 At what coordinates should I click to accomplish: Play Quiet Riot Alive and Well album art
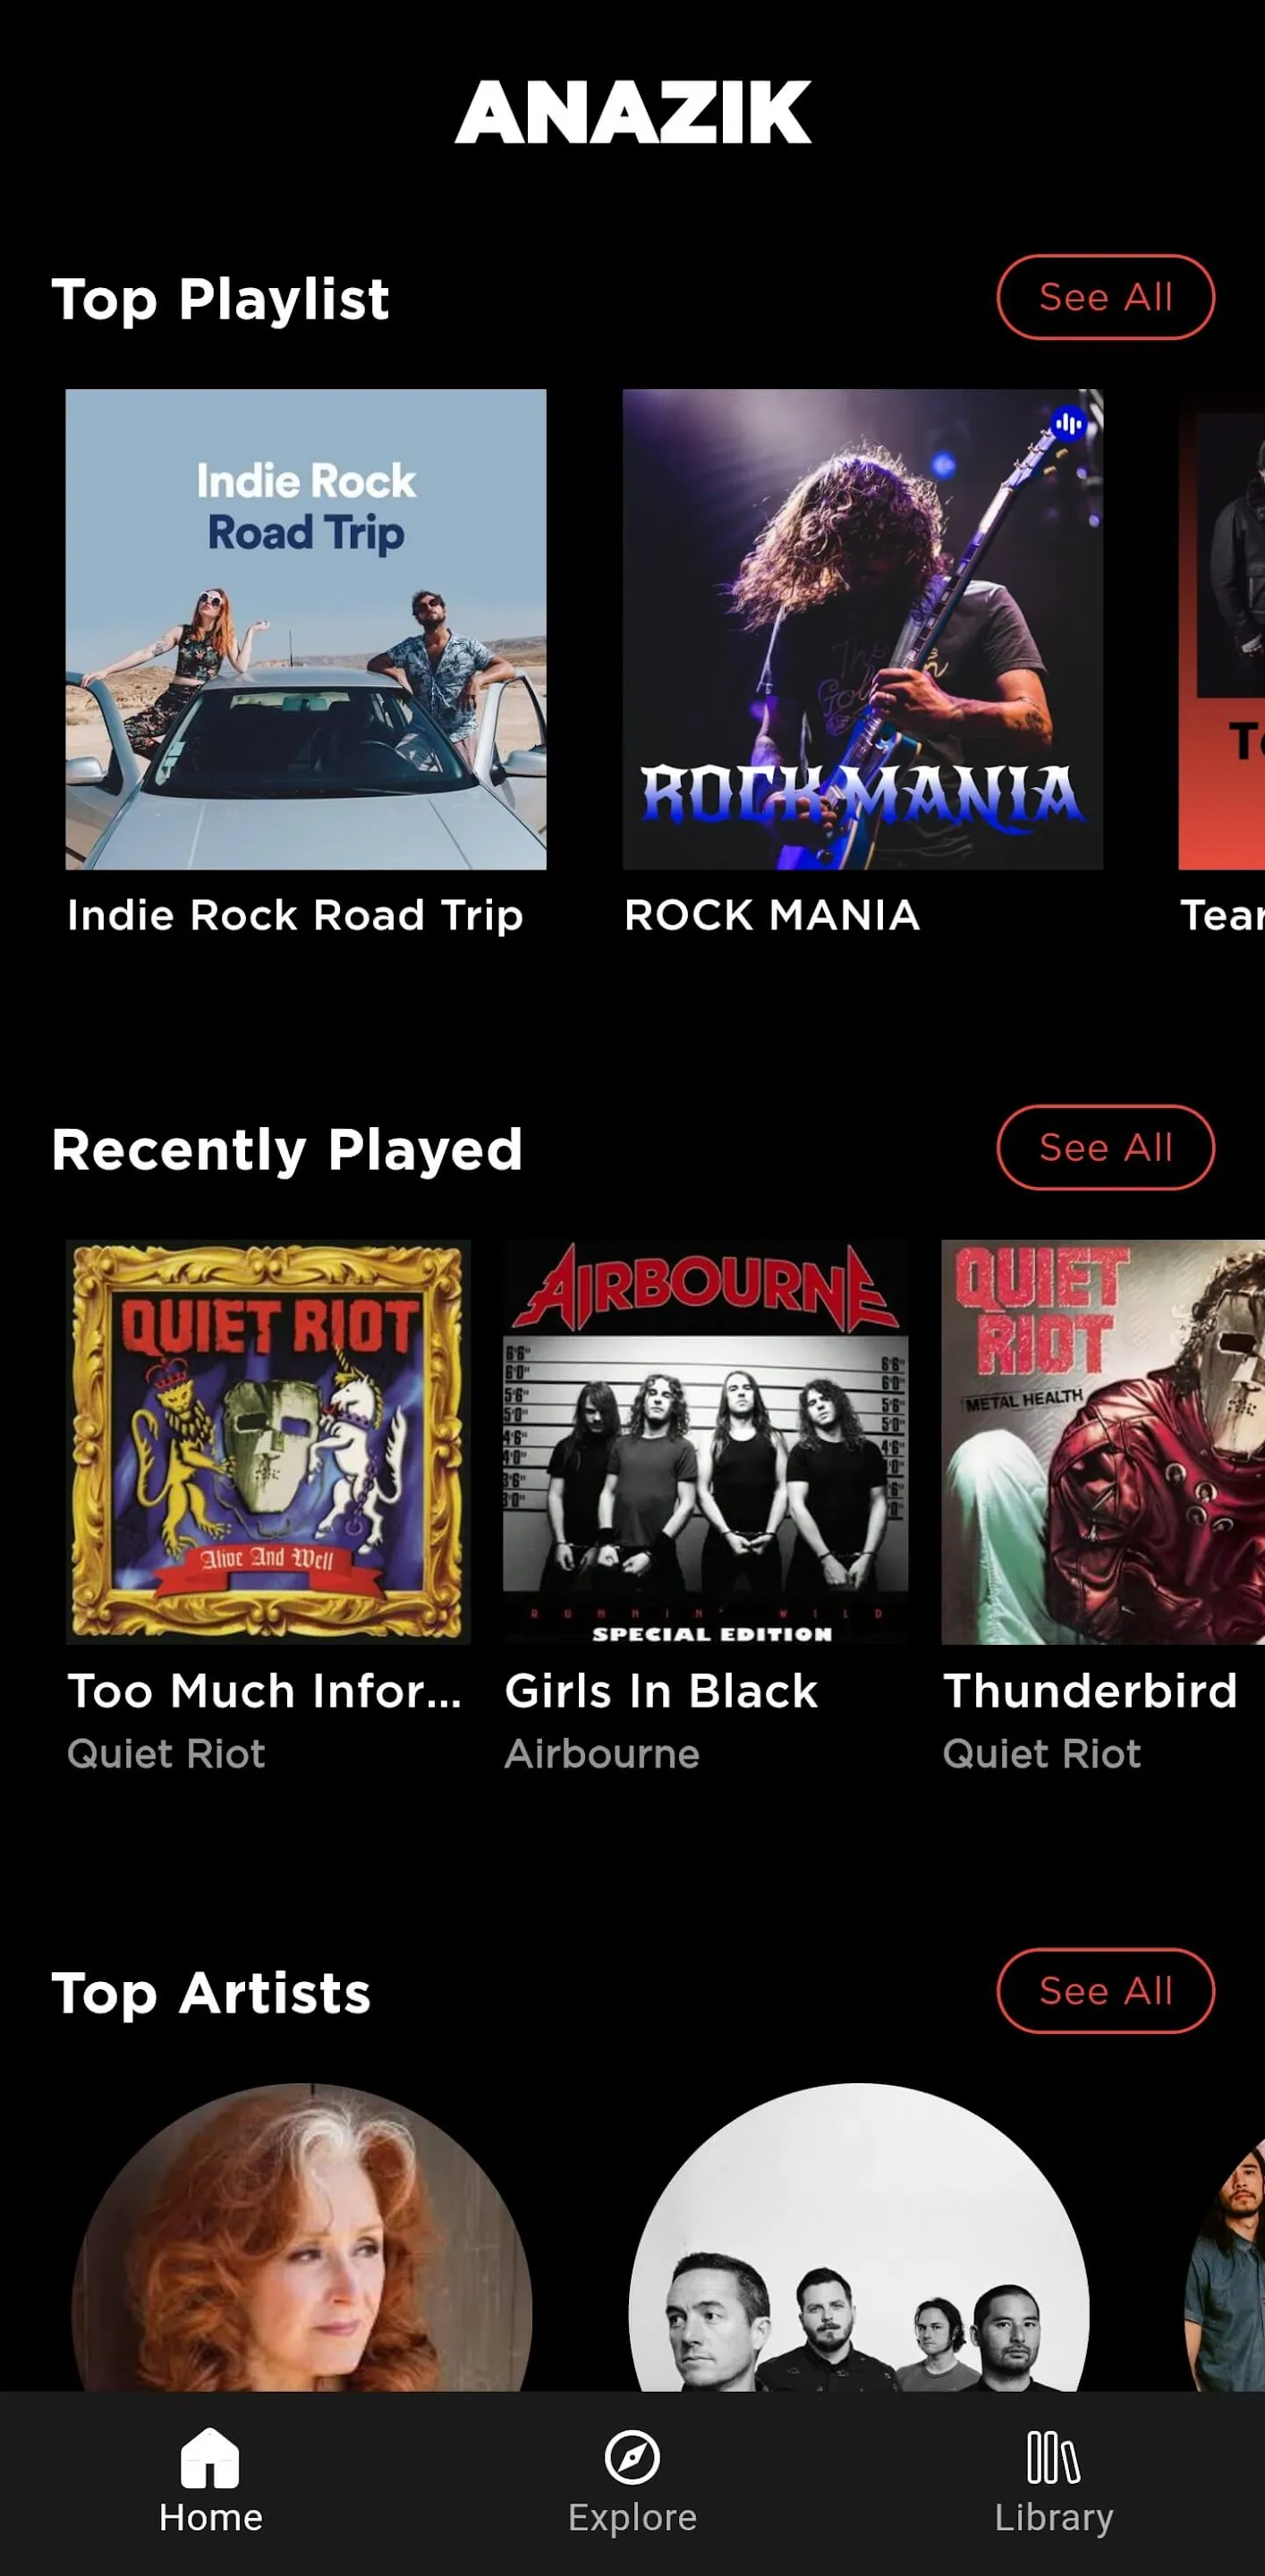(x=268, y=1442)
